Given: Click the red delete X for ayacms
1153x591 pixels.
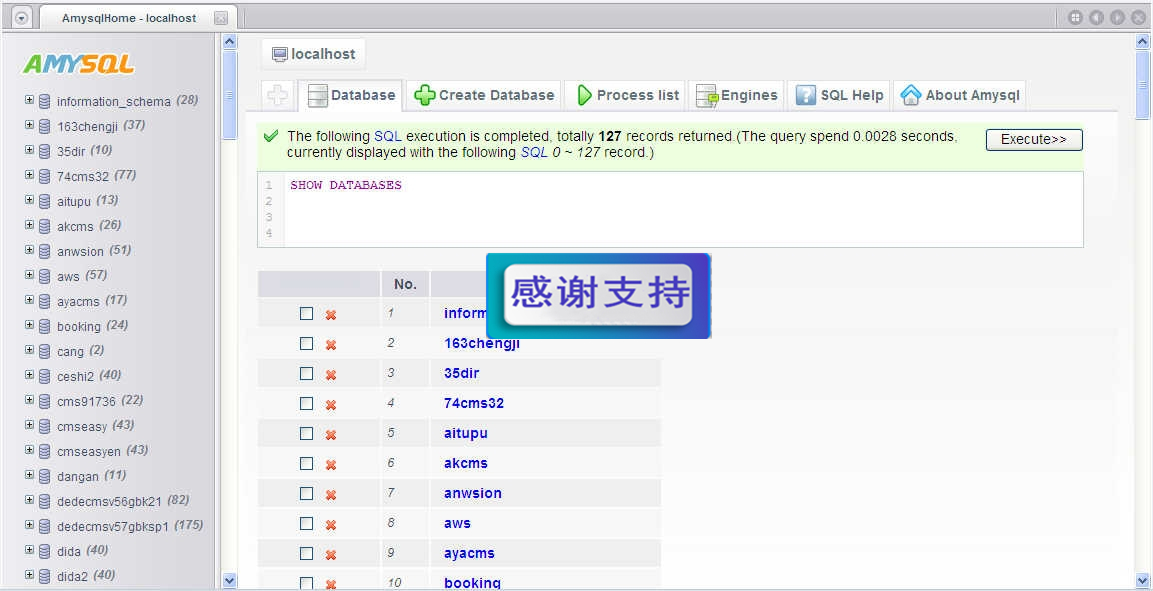Looking at the screenshot, I should [331, 556].
